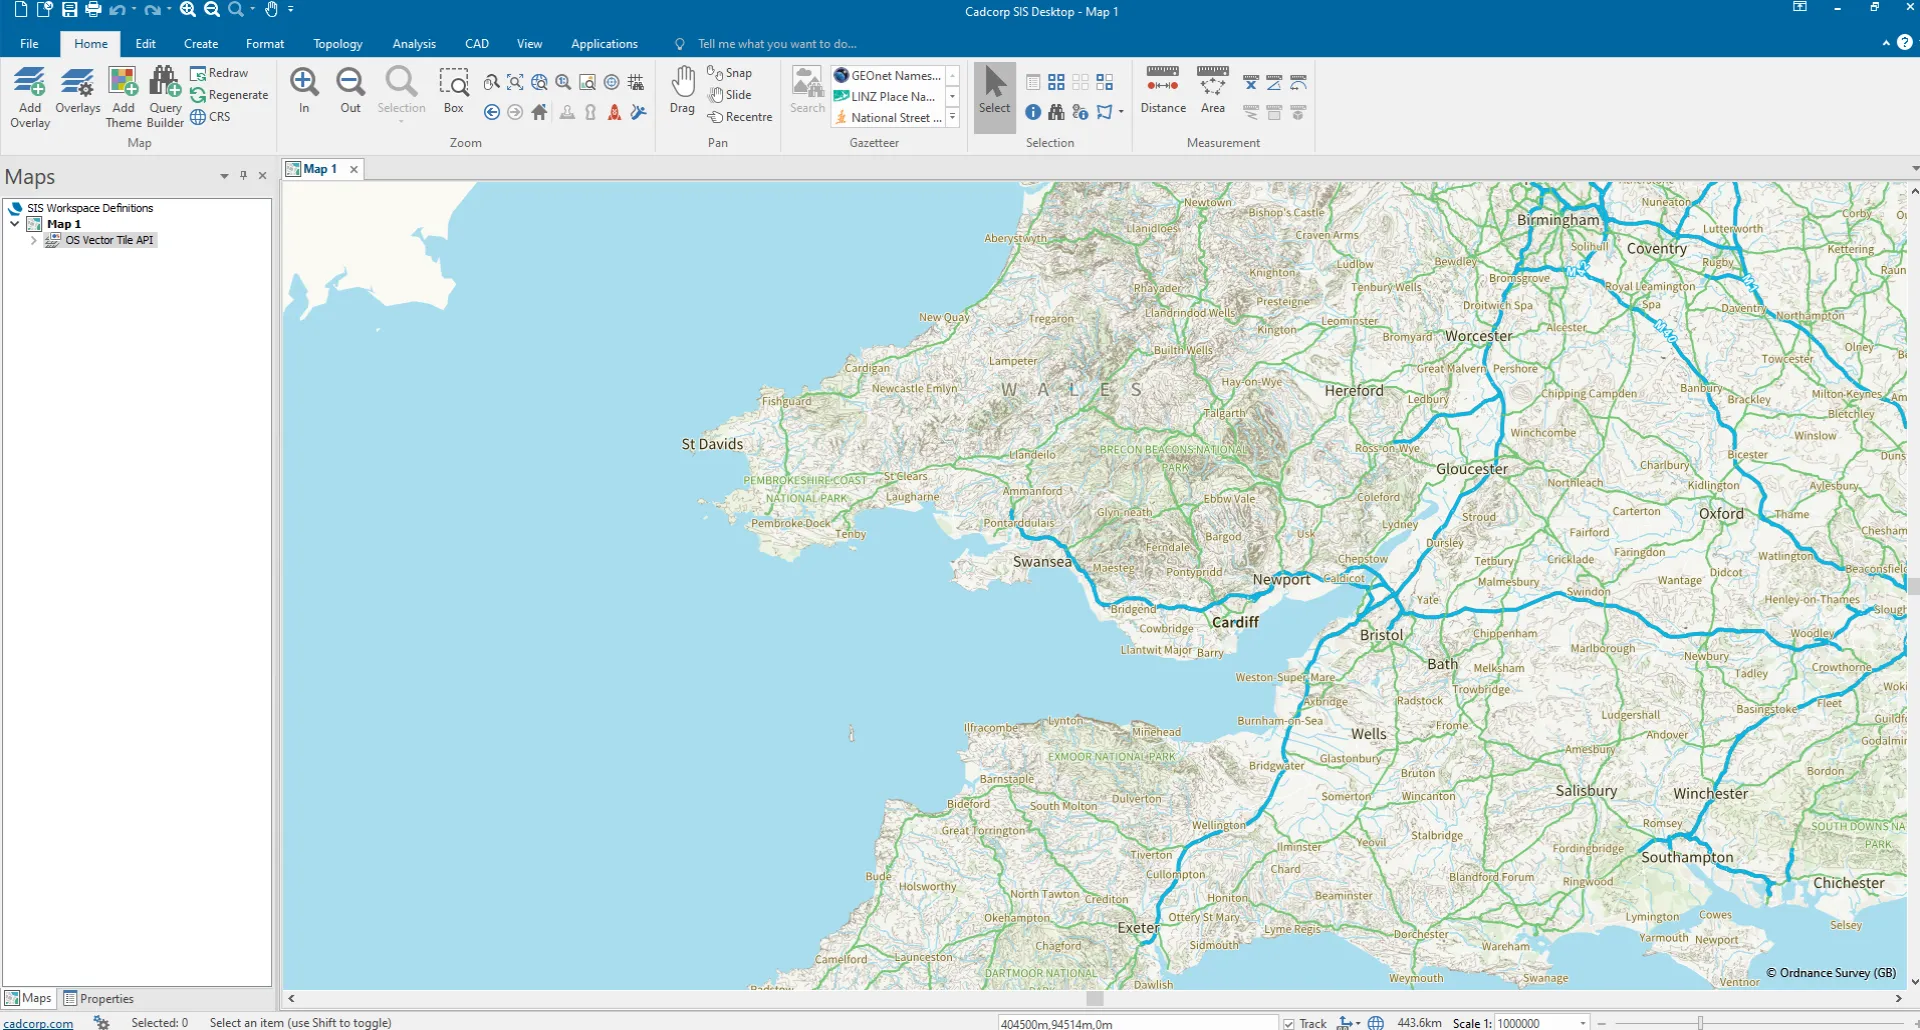Launch the Query Builder tool
Viewport: 1920px width, 1030px height.
tap(165, 97)
